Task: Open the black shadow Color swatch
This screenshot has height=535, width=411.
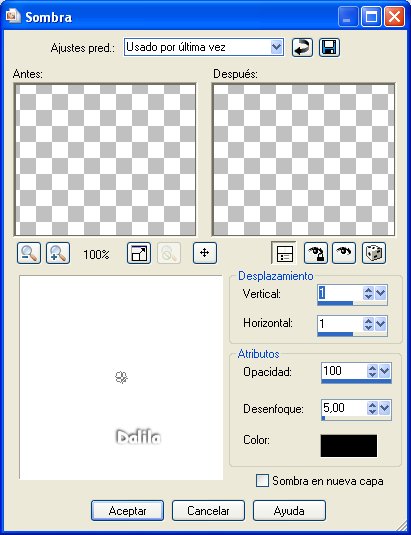Action: [x=349, y=446]
